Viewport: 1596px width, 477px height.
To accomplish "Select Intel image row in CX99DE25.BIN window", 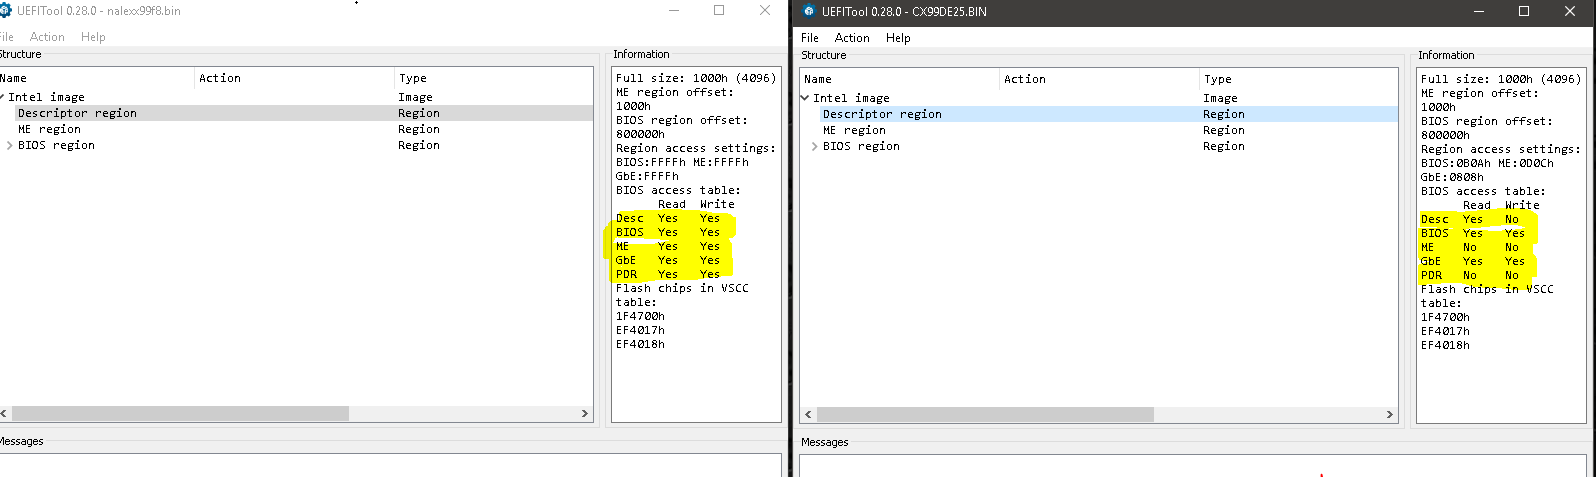I will click(1098, 98).
